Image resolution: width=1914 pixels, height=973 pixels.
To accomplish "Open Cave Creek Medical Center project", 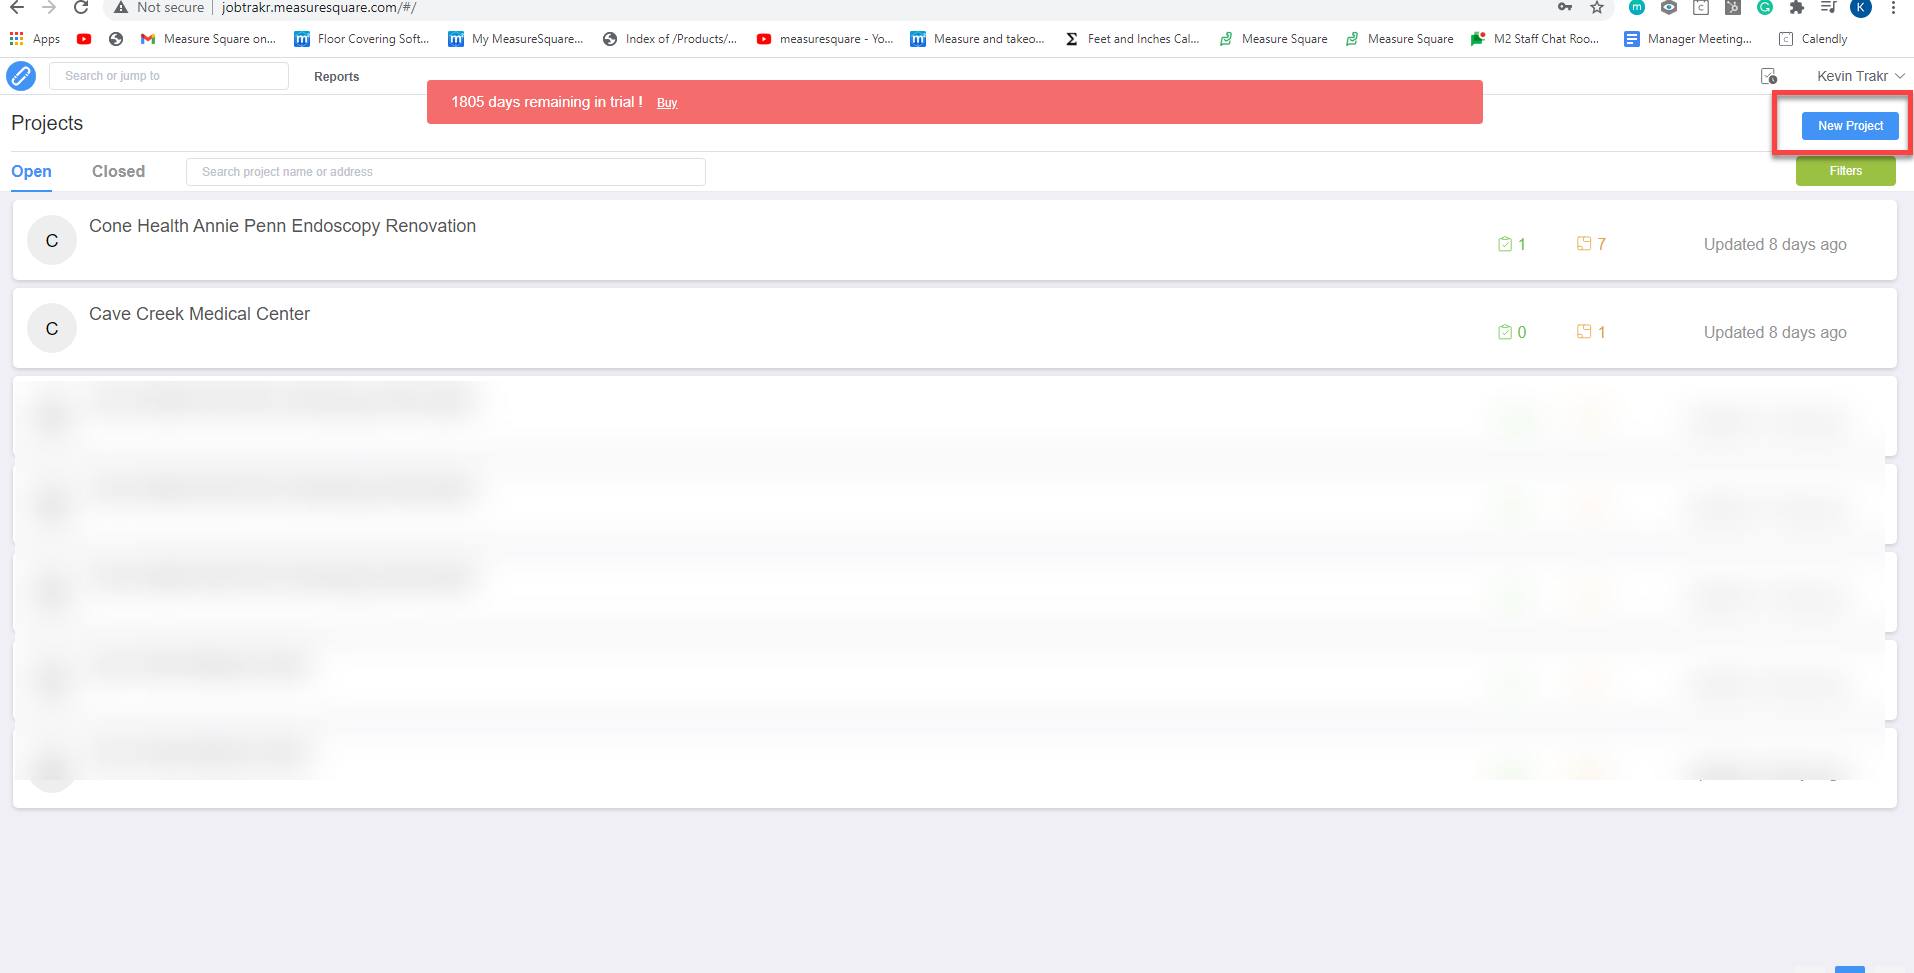I will tap(200, 314).
